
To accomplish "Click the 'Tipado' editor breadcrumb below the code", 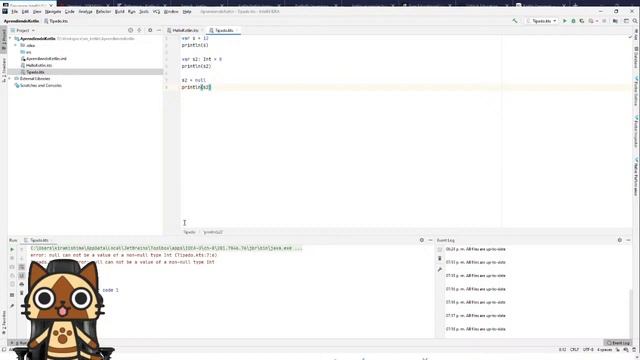I will click(x=189, y=232).
